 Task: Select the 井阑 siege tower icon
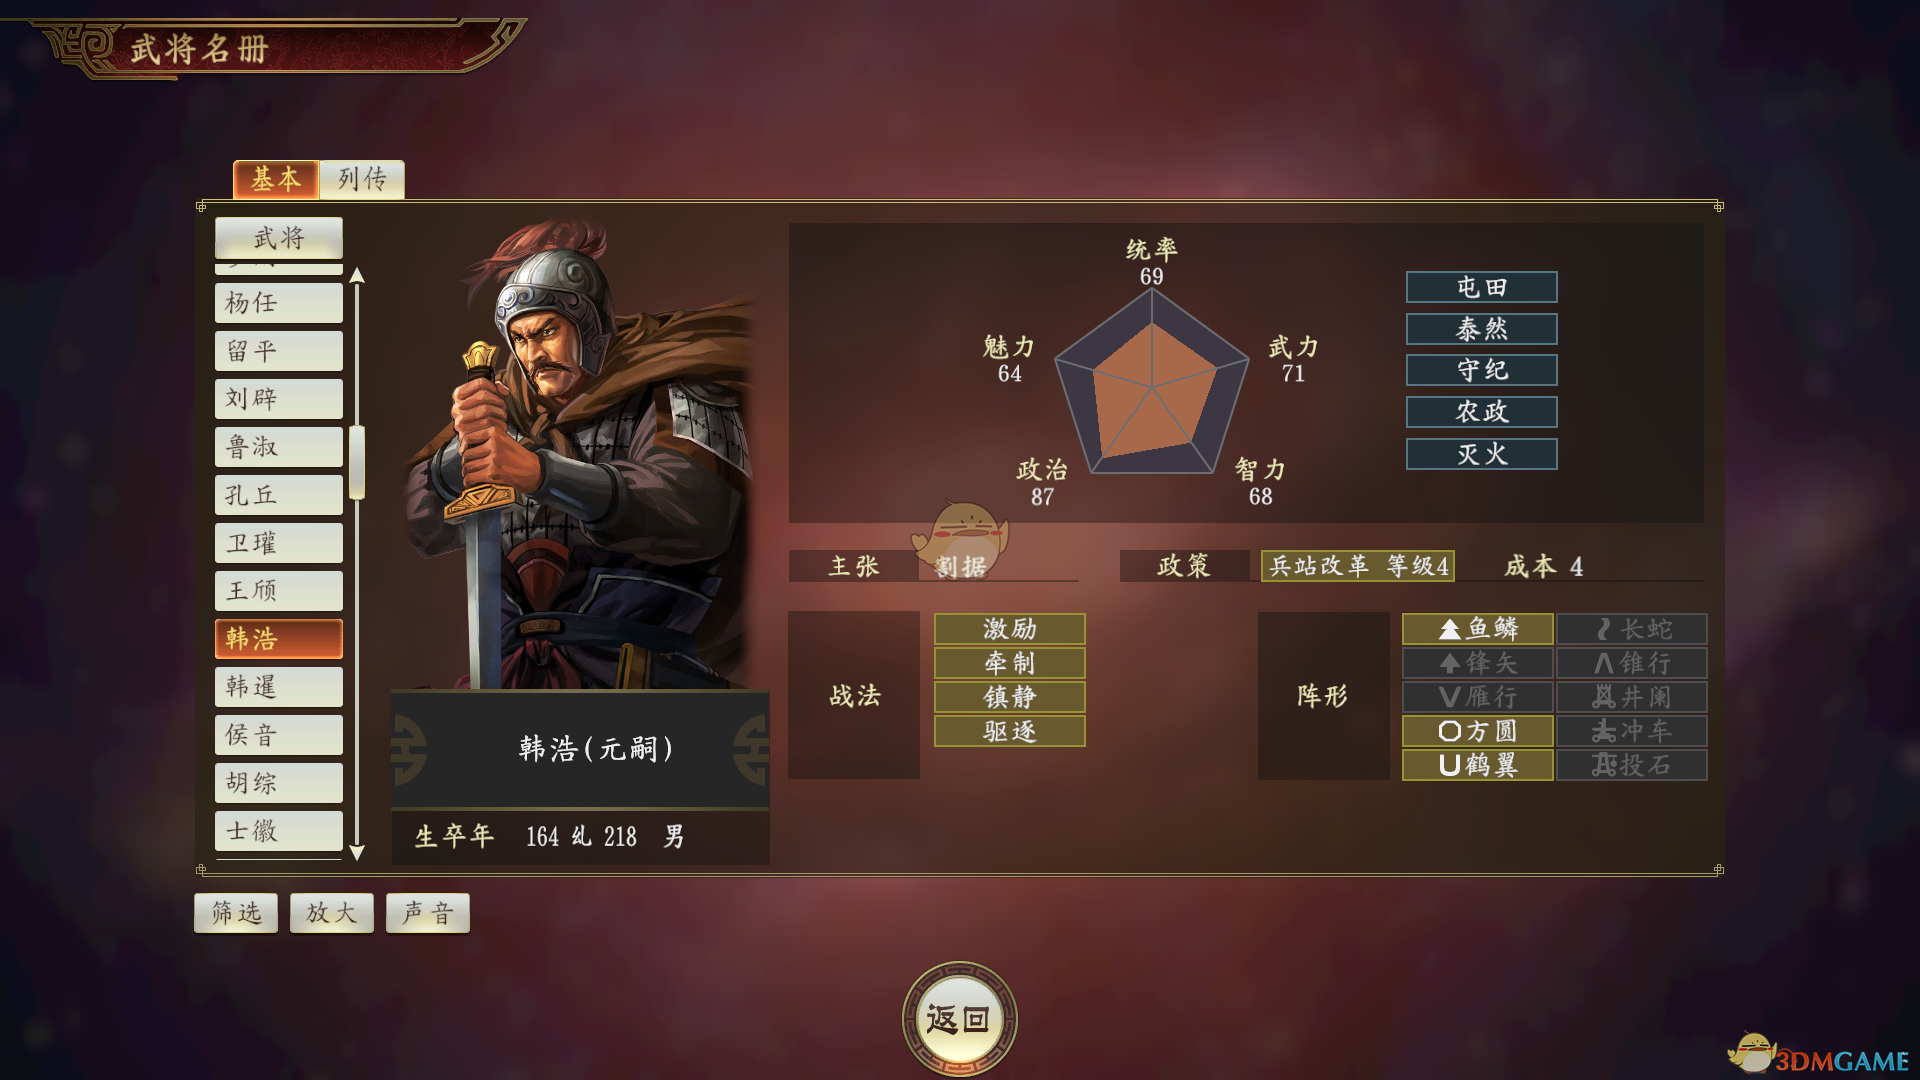coord(1631,697)
